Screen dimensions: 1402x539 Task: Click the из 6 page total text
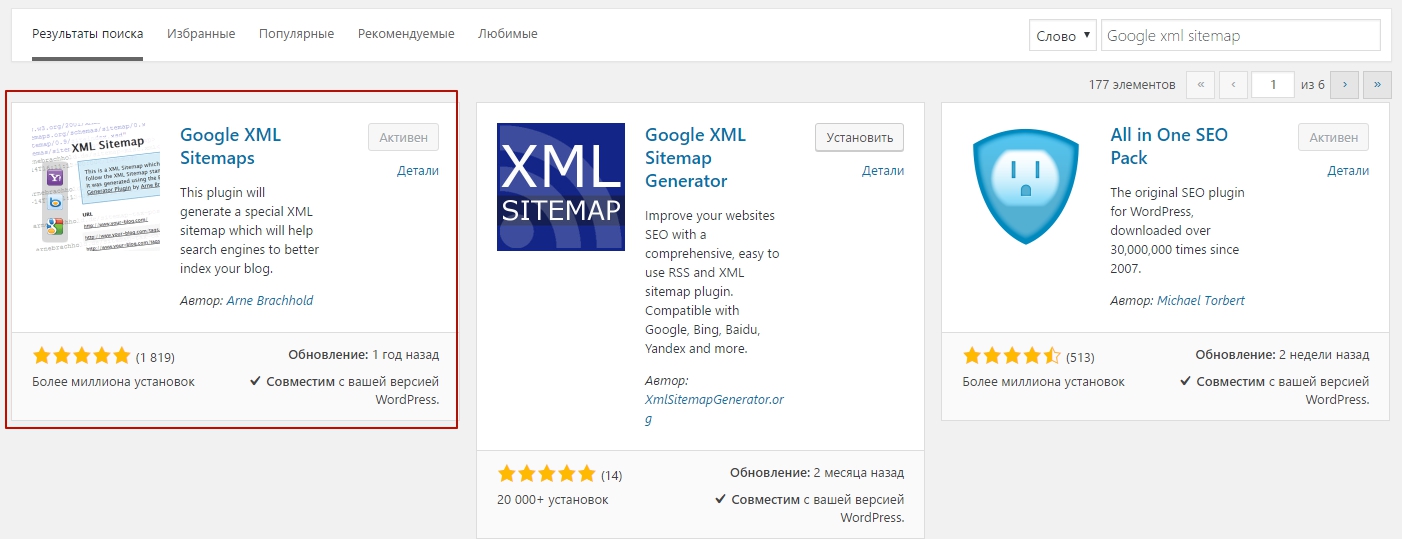point(1313,85)
